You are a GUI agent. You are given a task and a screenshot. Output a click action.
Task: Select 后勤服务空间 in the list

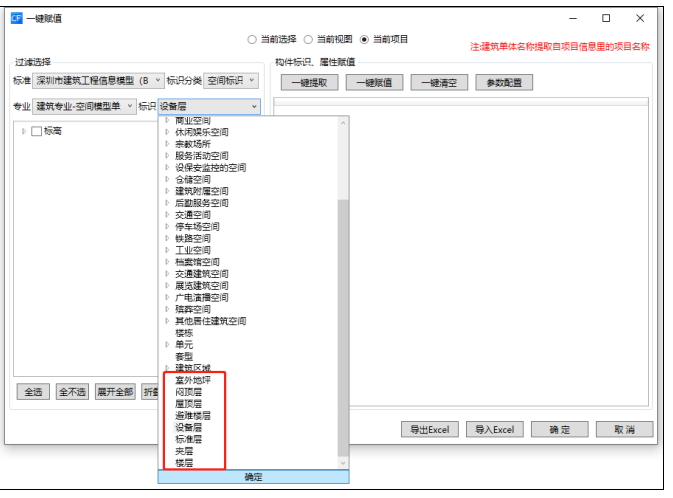click(201, 203)
